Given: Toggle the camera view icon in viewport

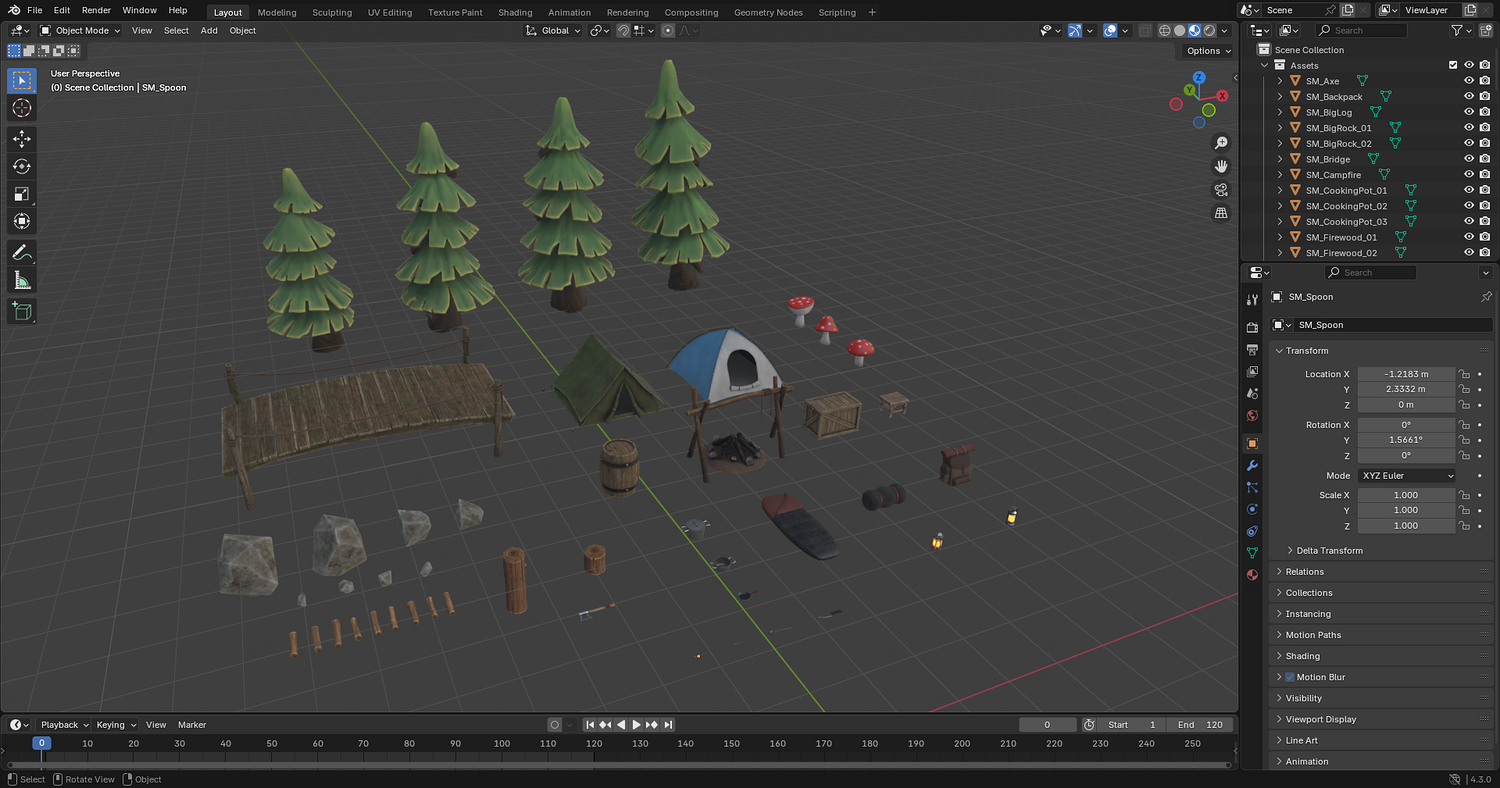Looking at the screenshot, I should (x=1221, y=190).
